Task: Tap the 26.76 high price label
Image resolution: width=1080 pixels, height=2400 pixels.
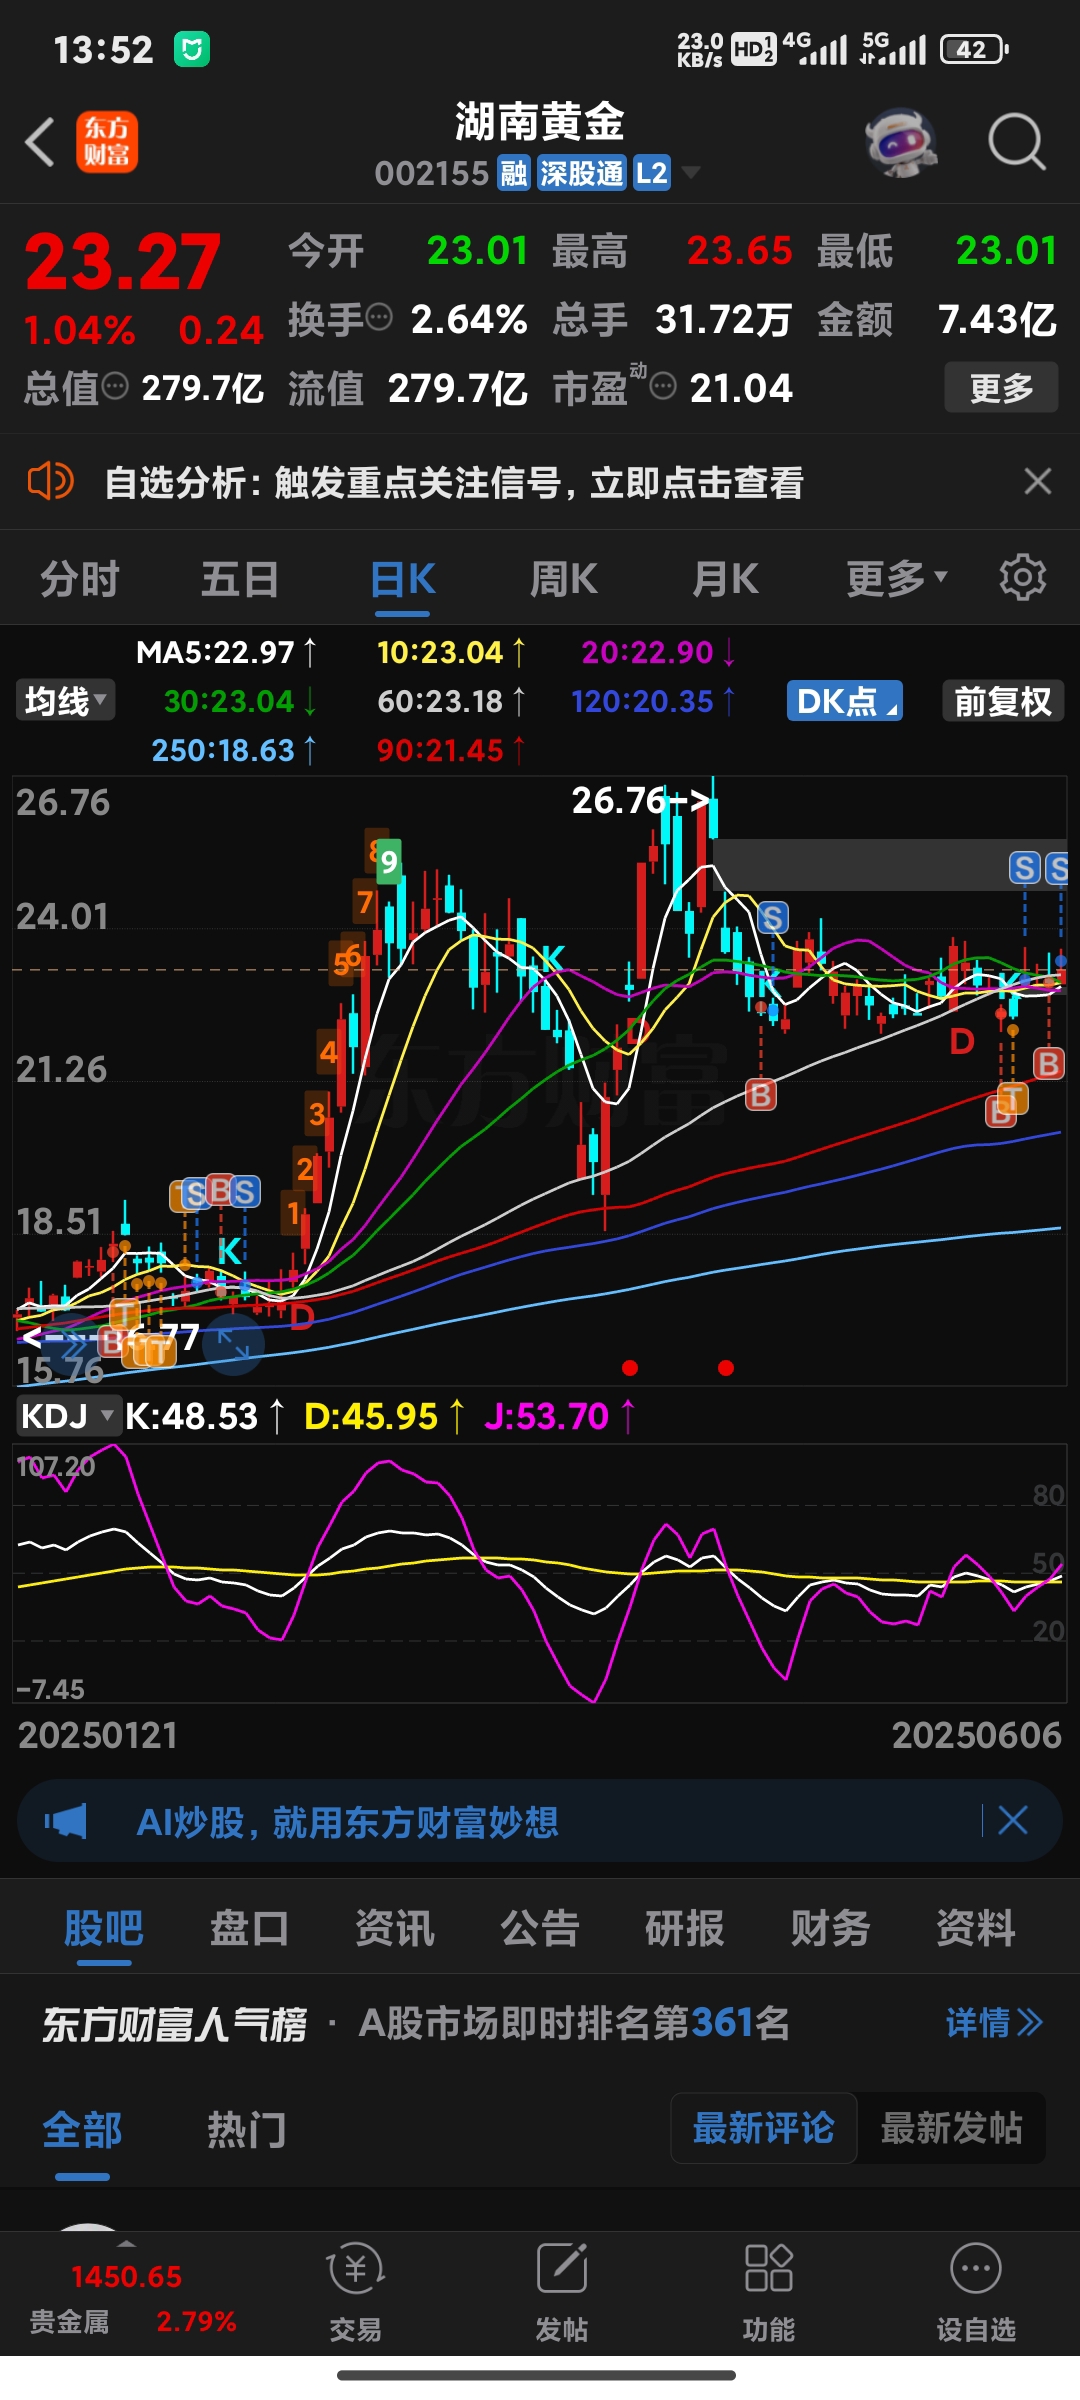Action: click(640, 800)
